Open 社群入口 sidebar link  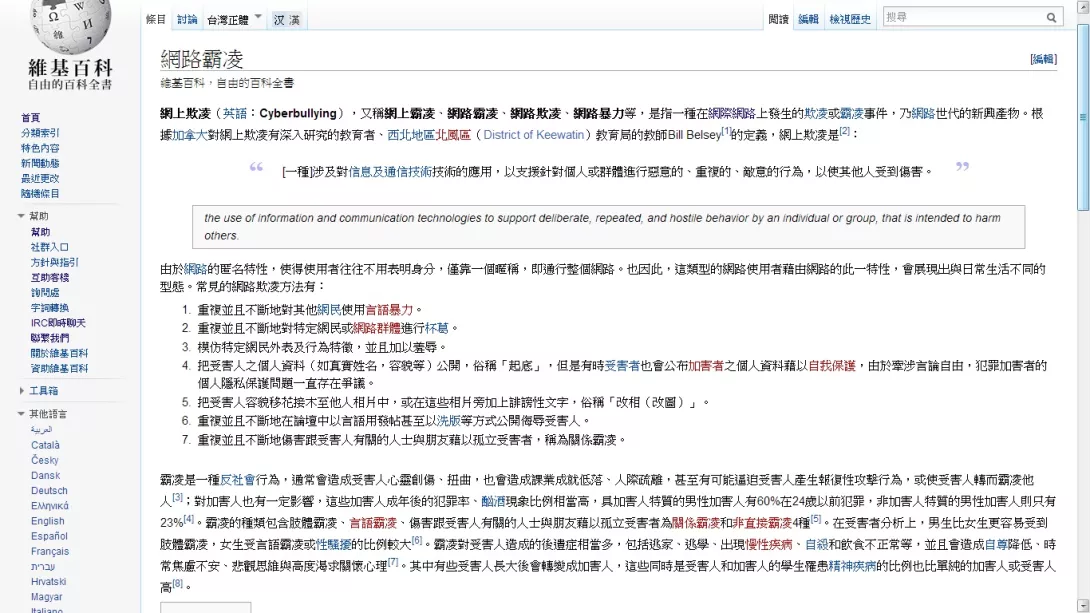pos(50,247)
